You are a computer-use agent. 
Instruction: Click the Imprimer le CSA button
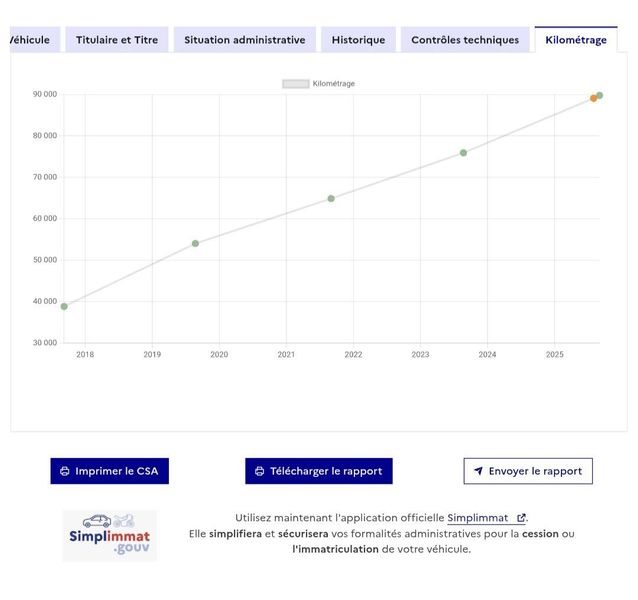click(109, 471)
